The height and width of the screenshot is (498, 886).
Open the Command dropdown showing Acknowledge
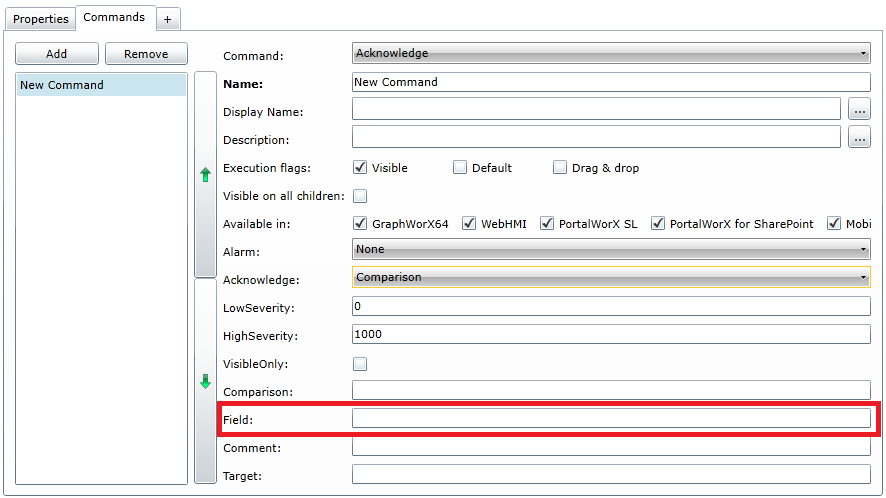point(611,53)
